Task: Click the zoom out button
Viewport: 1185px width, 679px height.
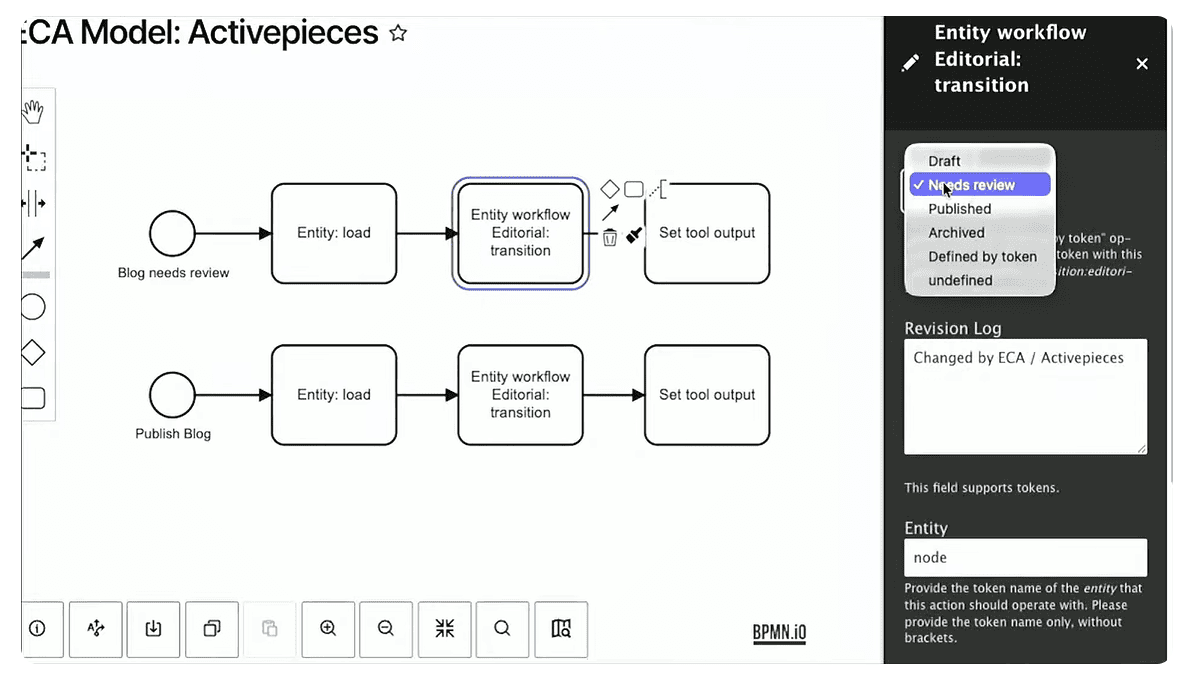Action: tap(386, 628)
